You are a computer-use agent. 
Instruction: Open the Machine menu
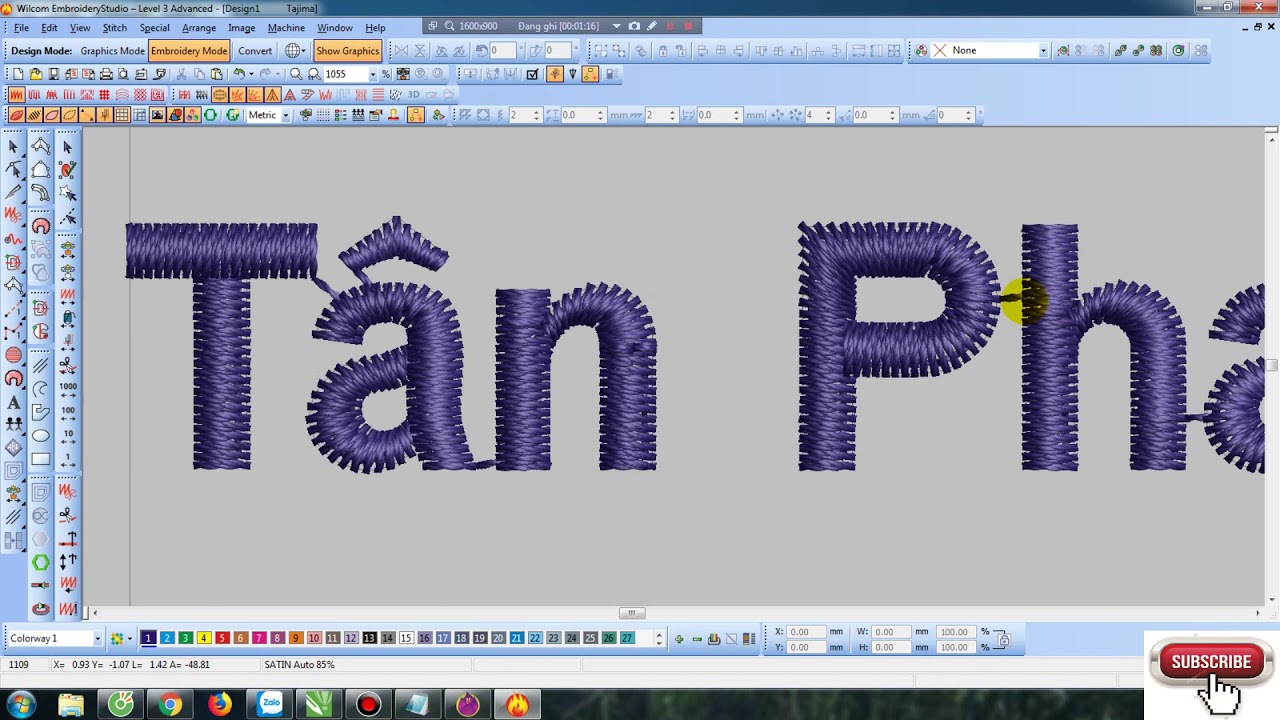[286, 28]
